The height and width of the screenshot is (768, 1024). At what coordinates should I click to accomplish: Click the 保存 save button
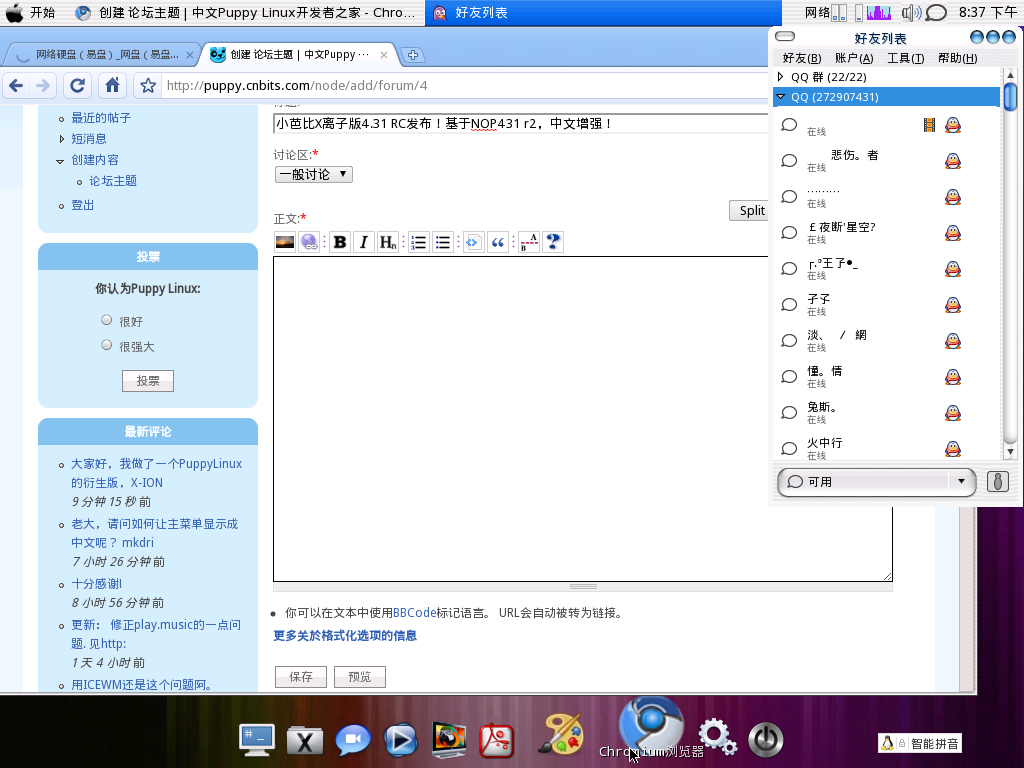pos(301,677)
